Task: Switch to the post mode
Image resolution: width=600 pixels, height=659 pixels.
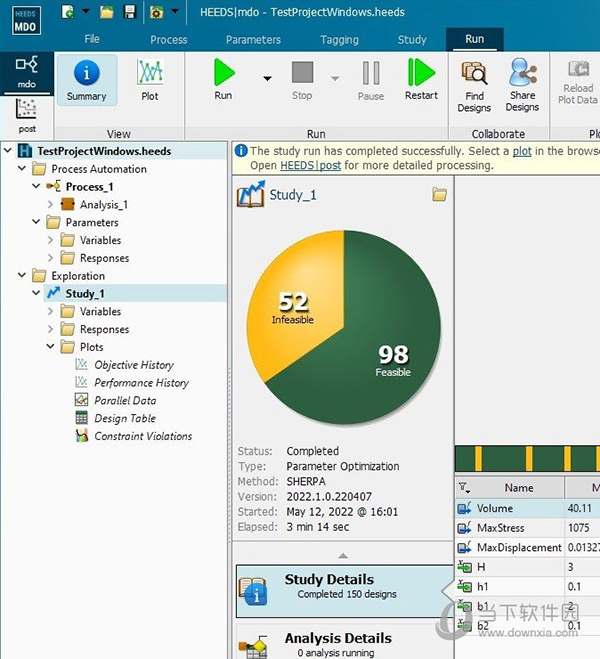Action: pyautogui.click(x=26, y=116)
